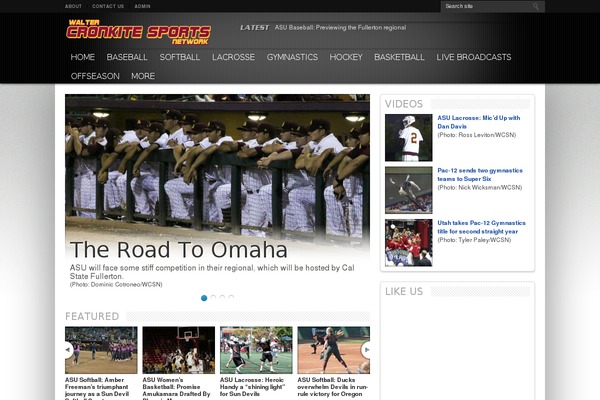Click the VIDEOS section heading
The height and width of the screenshot is (400, 600).
(x=404, y=104)
